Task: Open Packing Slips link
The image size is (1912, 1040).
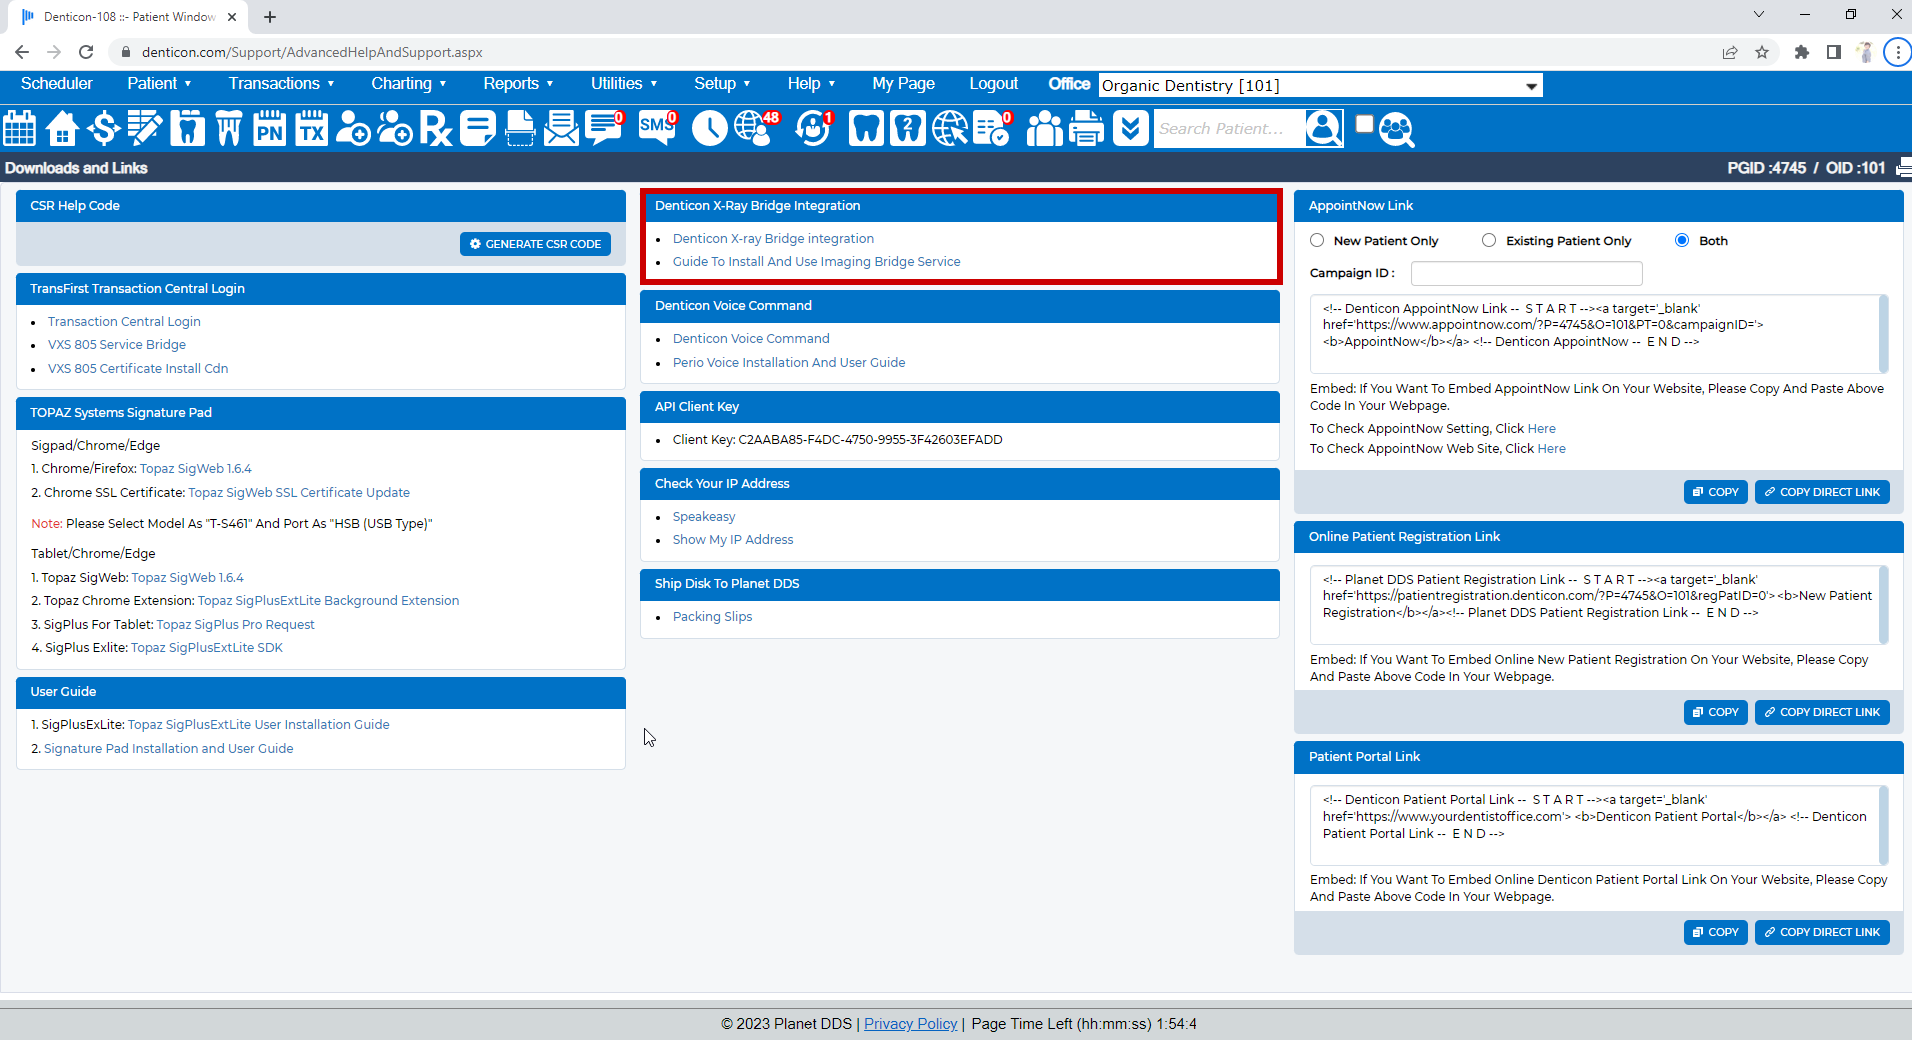Action: [712, 616]
